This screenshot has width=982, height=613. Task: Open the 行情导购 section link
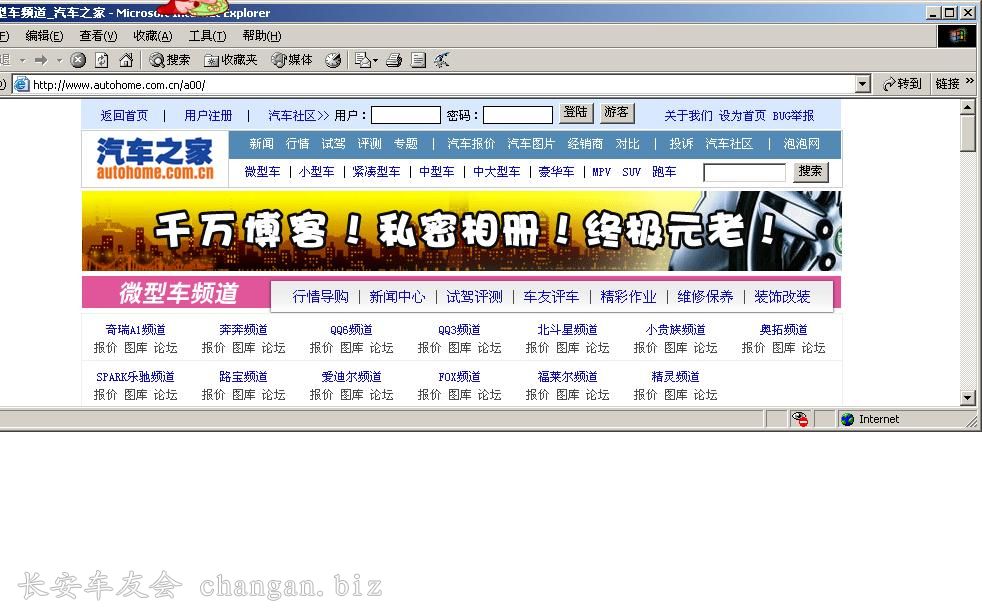point(320,297)
